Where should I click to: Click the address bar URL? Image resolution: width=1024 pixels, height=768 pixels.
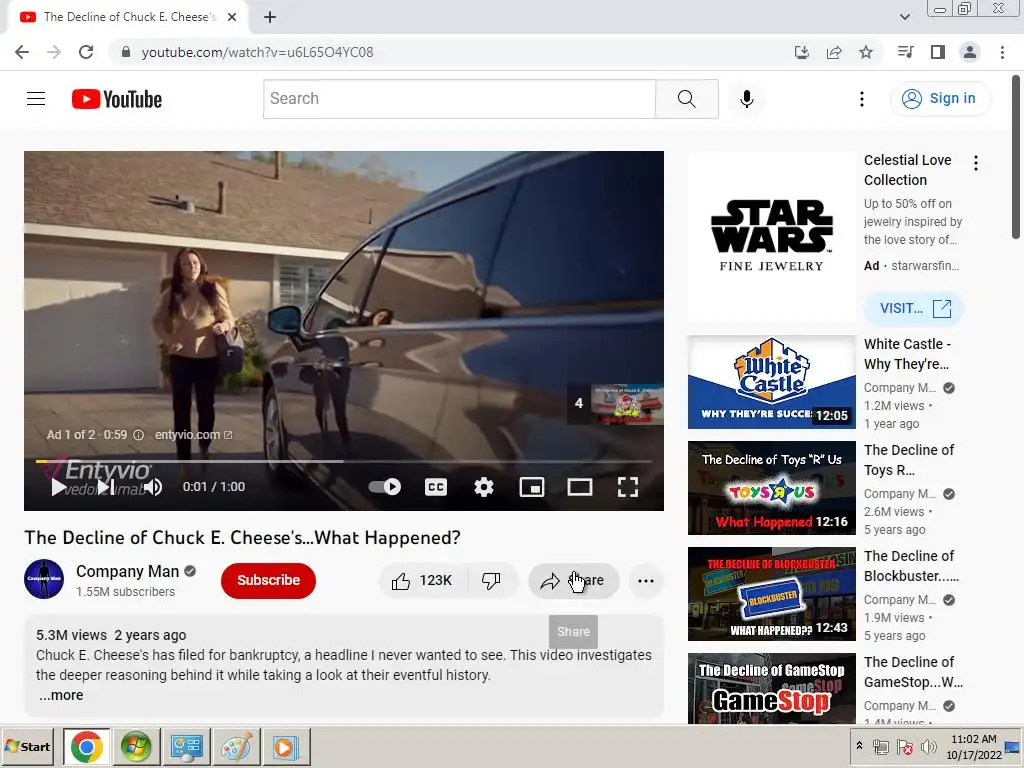click(257, 52)
